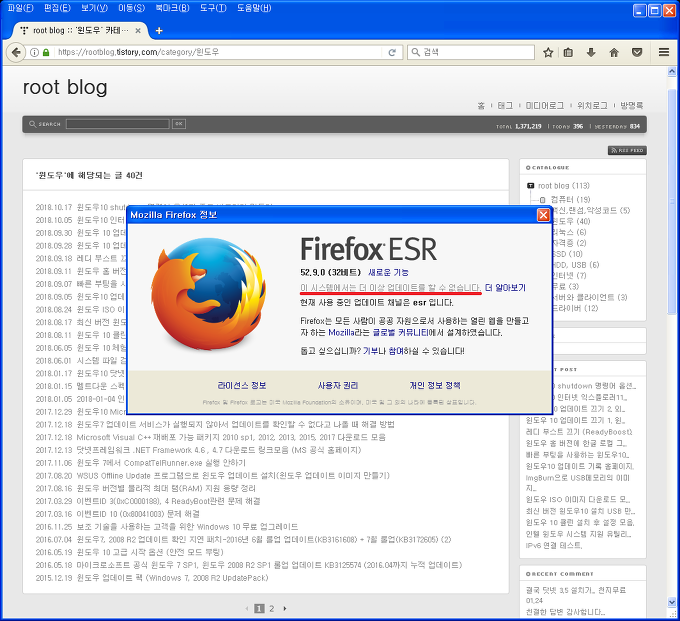Viewport: 680px width, 621px height.
Task: Select root blog (113) in catalogue tree
Action: click(x=564, y=186)
